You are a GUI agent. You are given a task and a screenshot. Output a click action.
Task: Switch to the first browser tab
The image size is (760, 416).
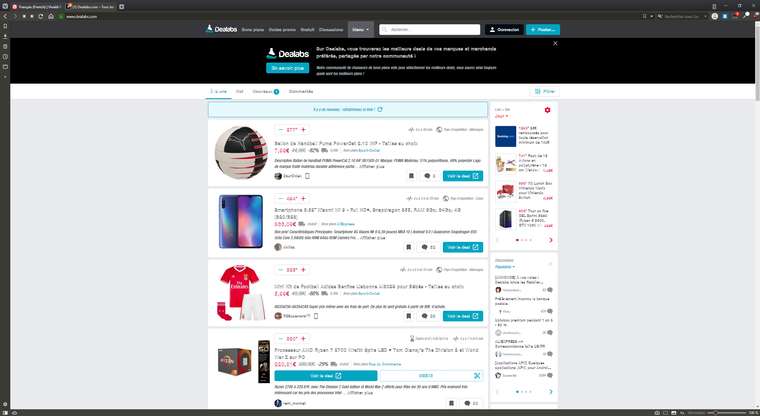[x=36, y=7]
